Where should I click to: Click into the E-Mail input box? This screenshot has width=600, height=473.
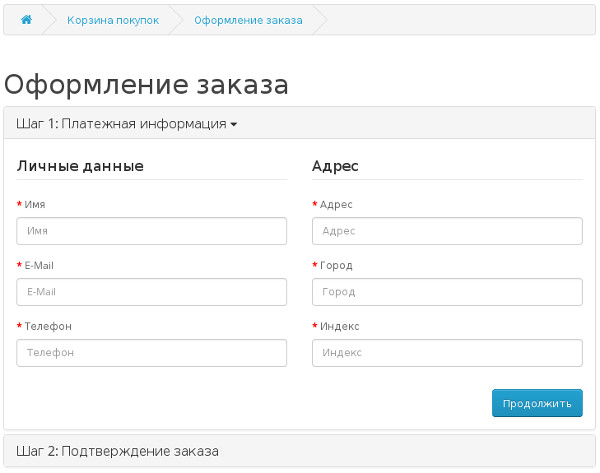[152, 292]
